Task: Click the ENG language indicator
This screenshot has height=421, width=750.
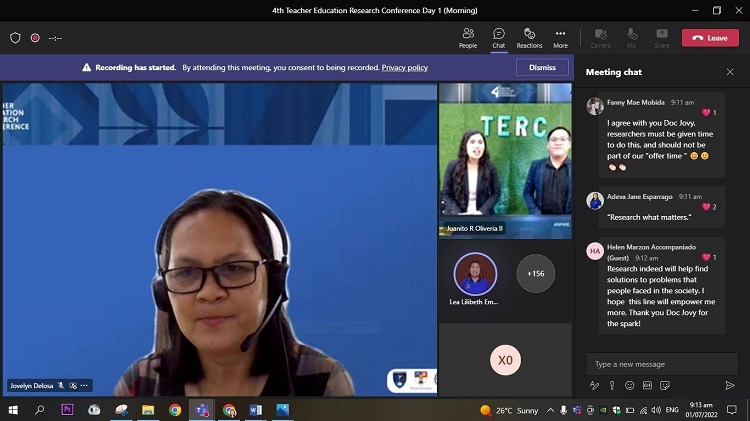Action: pos(672,410)
